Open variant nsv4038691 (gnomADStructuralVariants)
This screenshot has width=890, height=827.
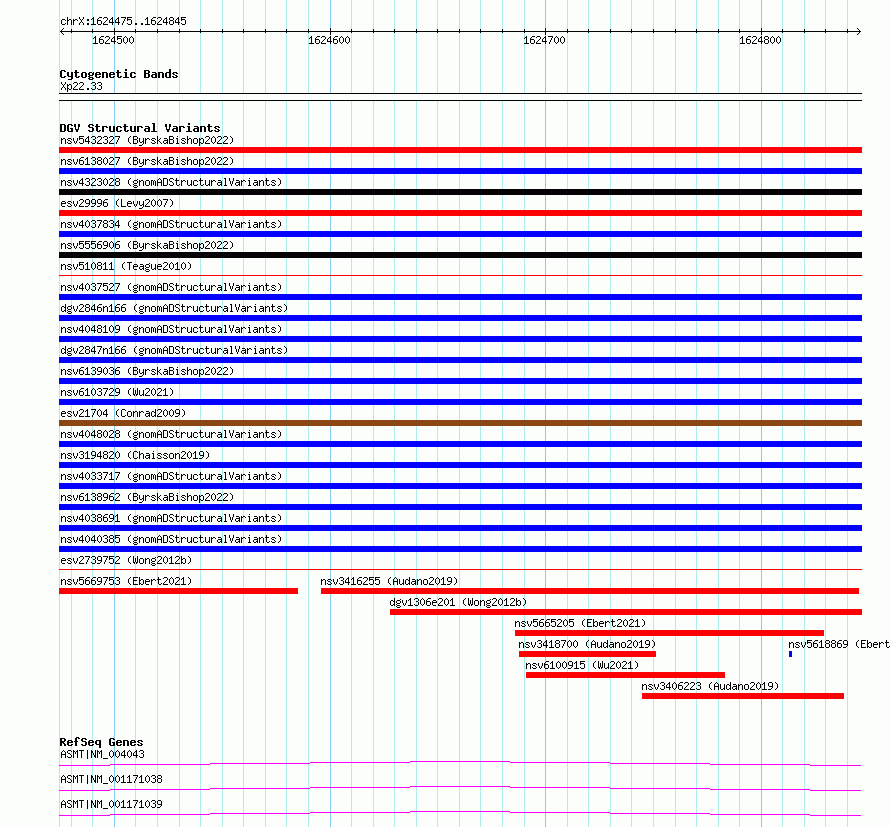[x=171, y=518]
